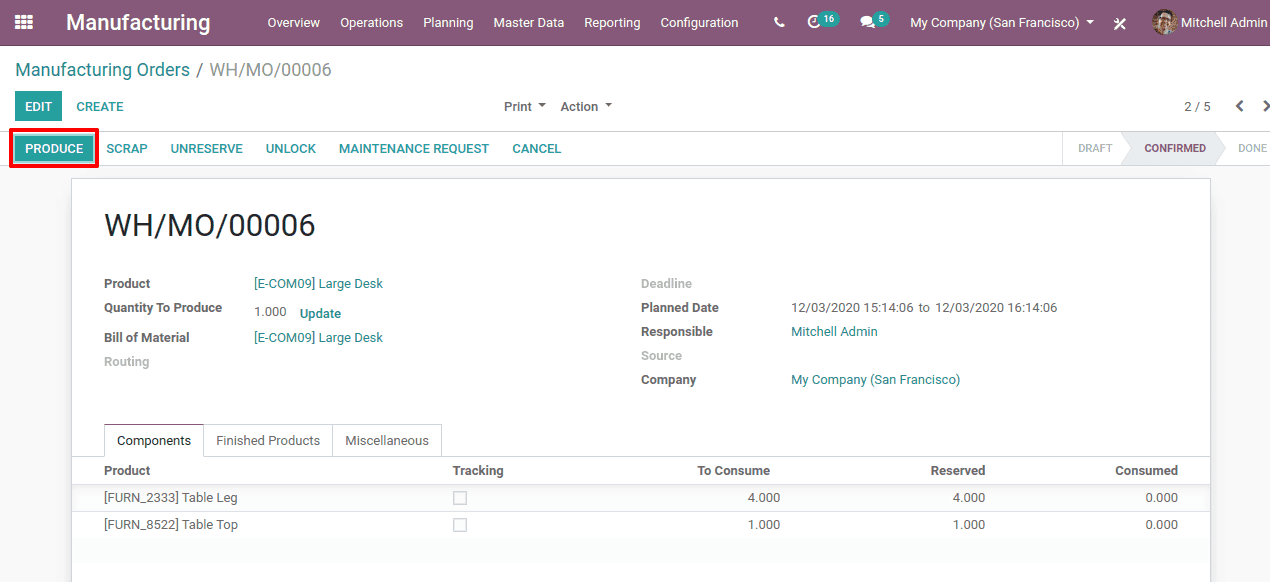Switch to the Finished Products tab
The height and width of the screenshot is (582, 1270).
coord(268,440)
